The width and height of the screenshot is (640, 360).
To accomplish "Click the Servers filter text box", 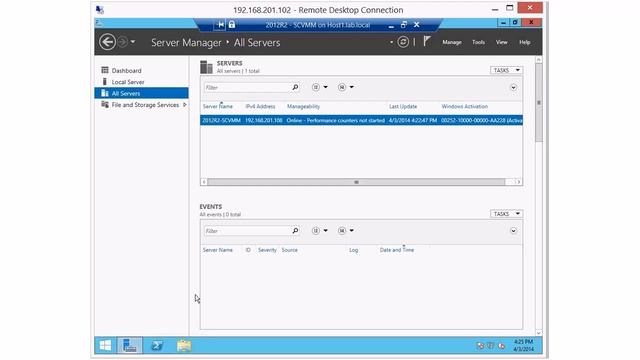I will pos(247,87).
